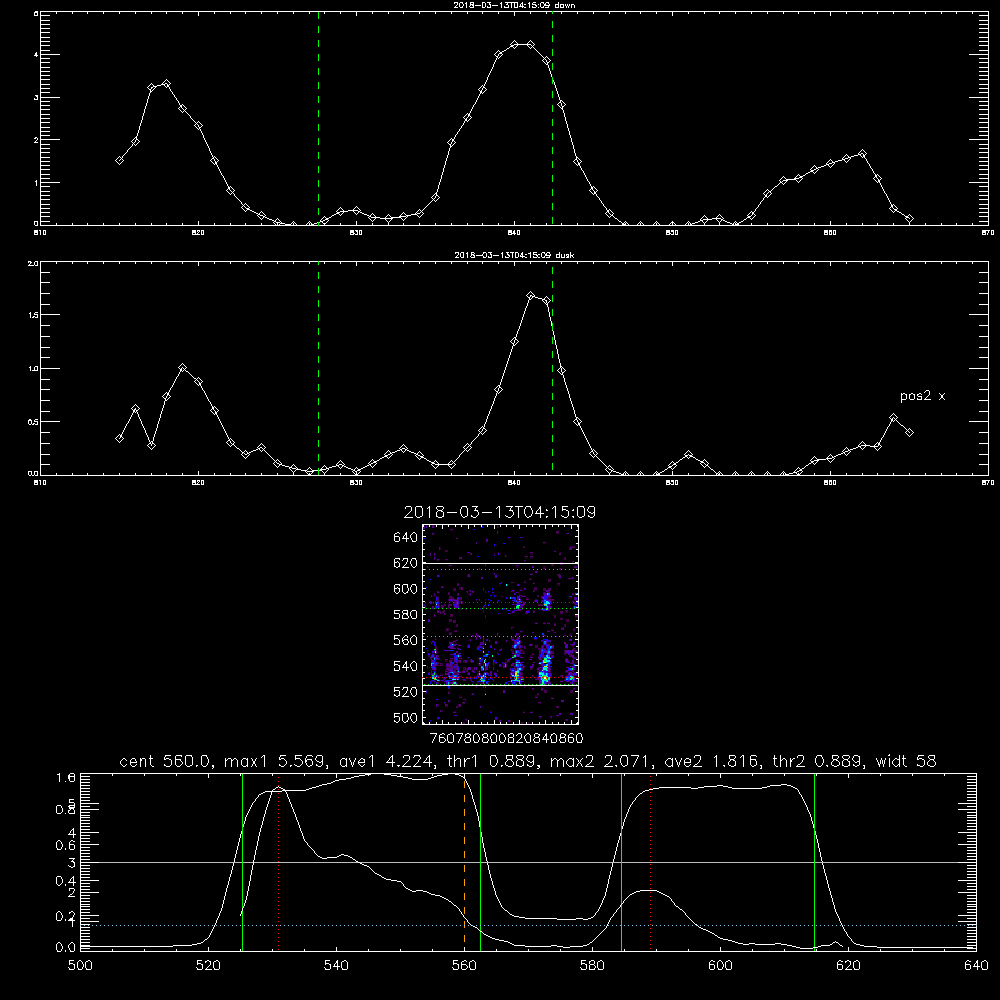Image resolution: width=1000 pixels, height=1000 pixels.
Task: Click the left red dotted line in bottom plot
Action: click(x=279, y=861)
